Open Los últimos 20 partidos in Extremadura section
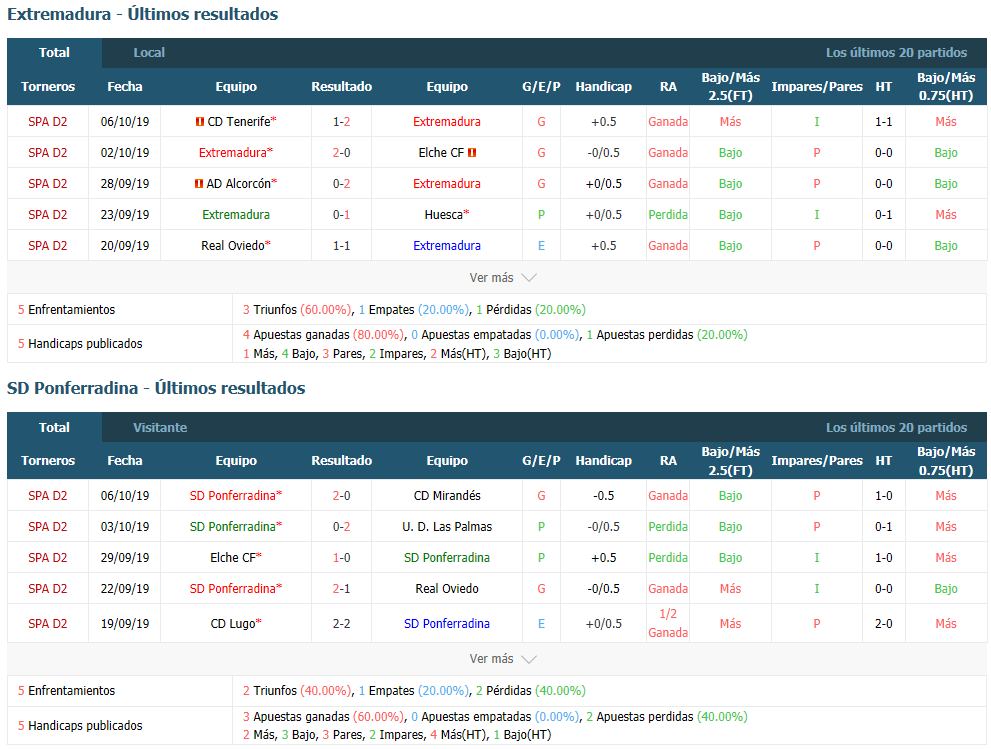 pos(896,53)
